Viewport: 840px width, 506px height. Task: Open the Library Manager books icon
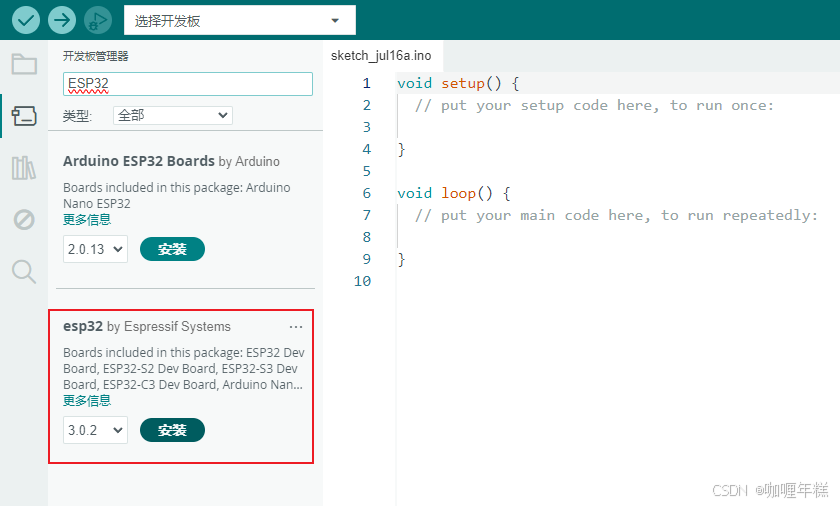coord(24,168)
